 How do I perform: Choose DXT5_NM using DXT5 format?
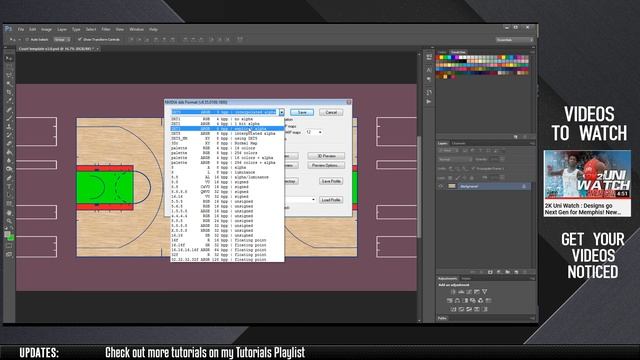(x=227, y=138)
